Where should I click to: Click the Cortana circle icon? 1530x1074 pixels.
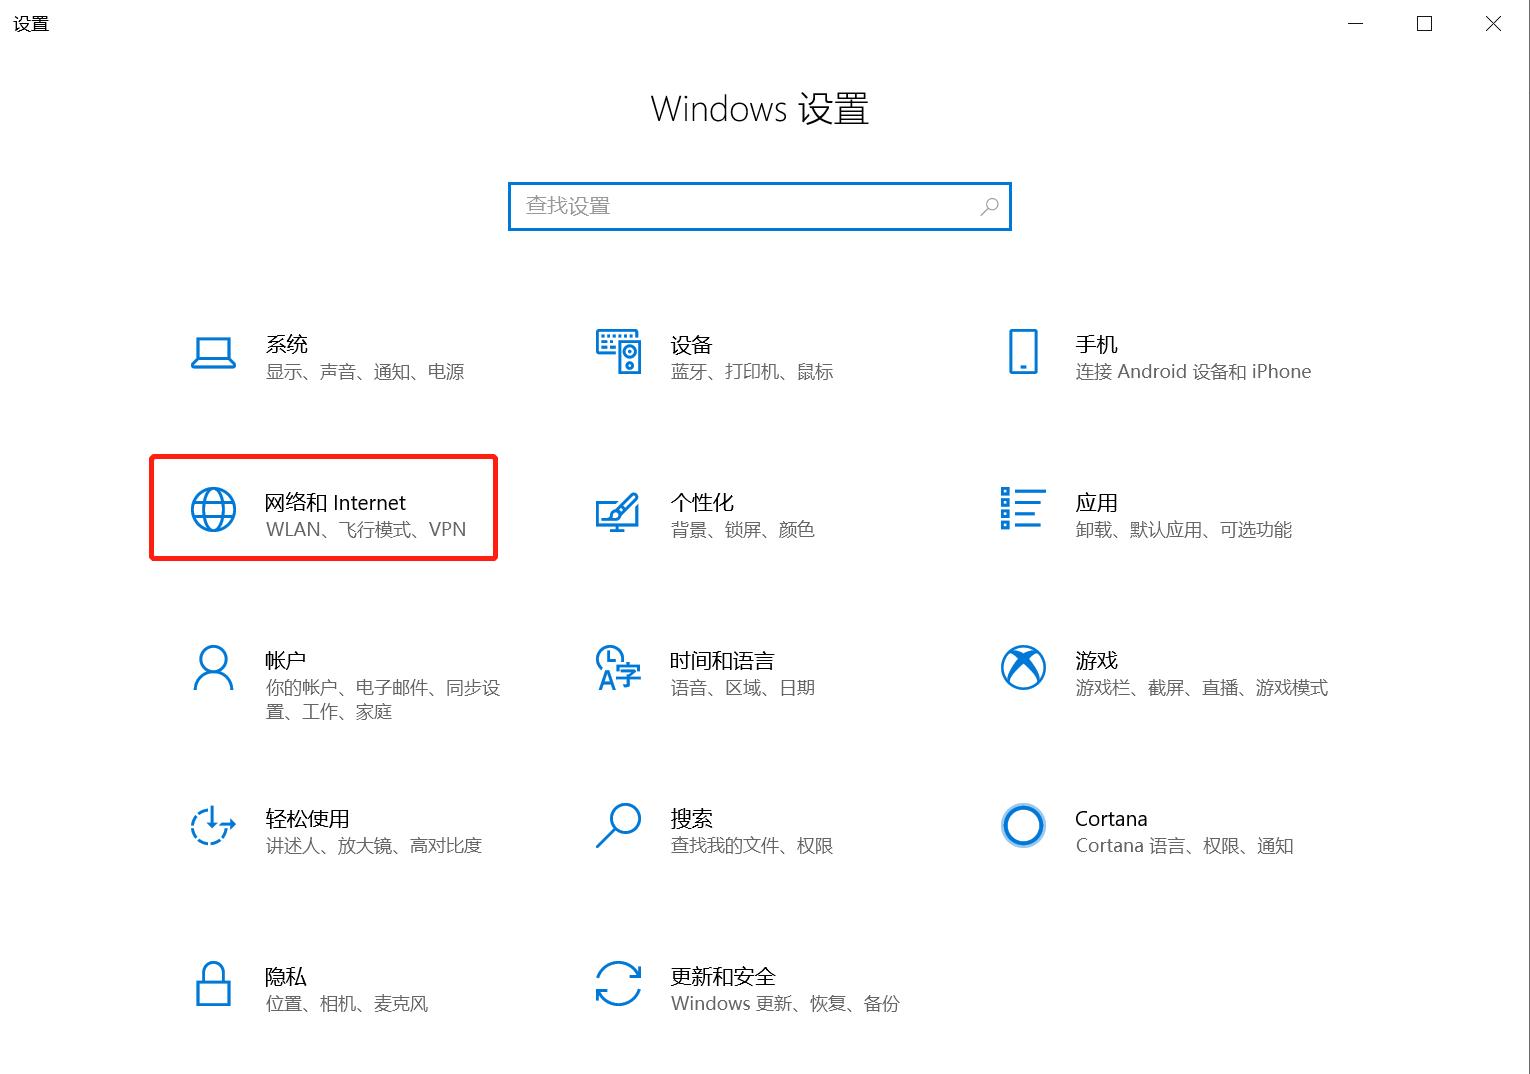click(1022, 827)
